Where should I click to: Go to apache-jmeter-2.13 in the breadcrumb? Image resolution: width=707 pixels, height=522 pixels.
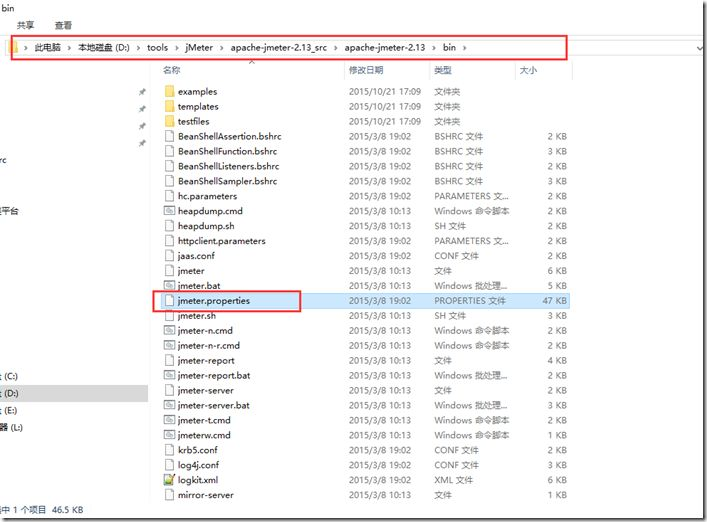[385, 47]
